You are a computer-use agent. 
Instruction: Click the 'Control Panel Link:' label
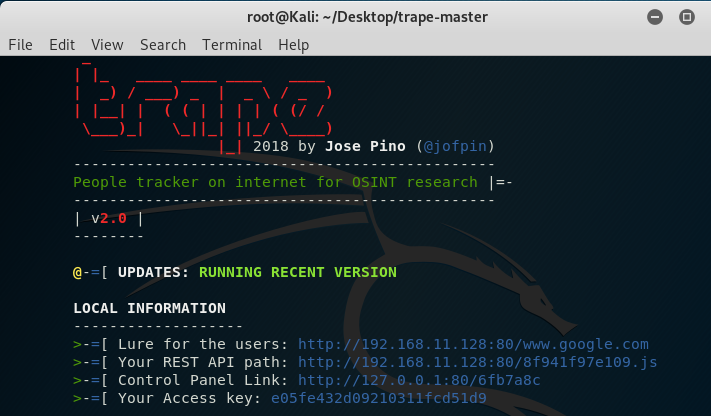[203, 380]
